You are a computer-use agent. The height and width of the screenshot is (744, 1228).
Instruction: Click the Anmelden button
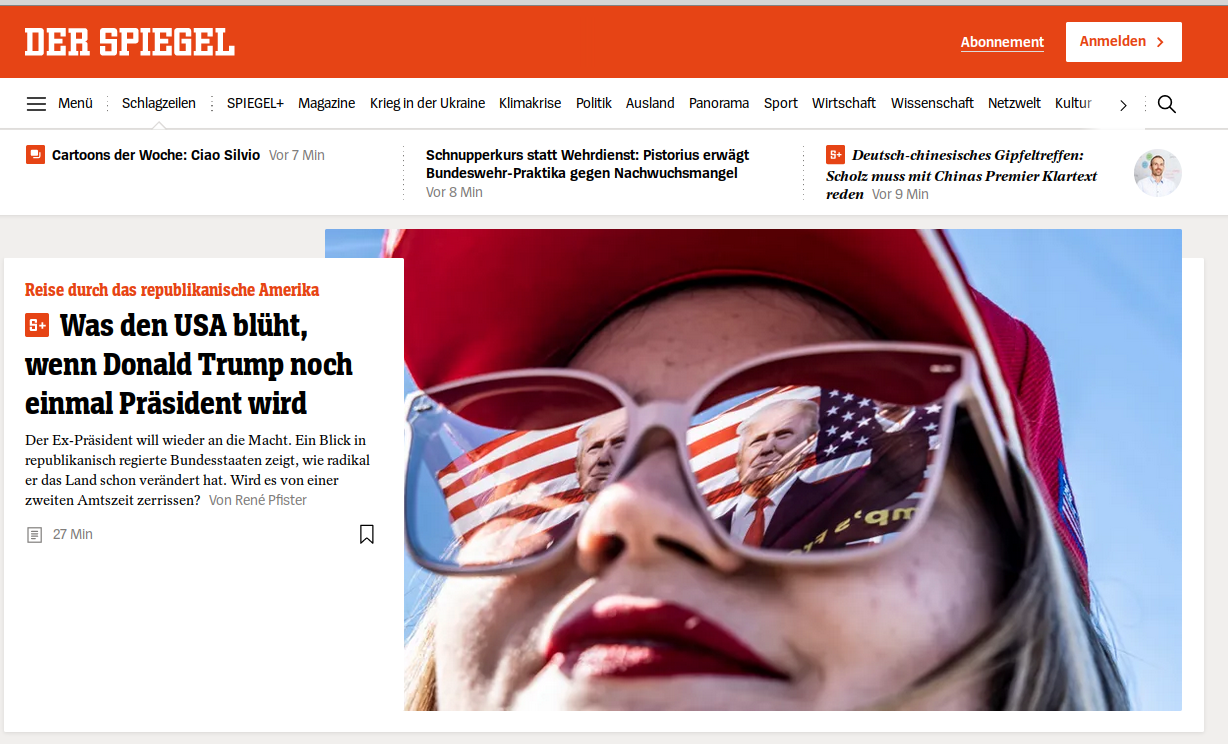coord(1124,42)
